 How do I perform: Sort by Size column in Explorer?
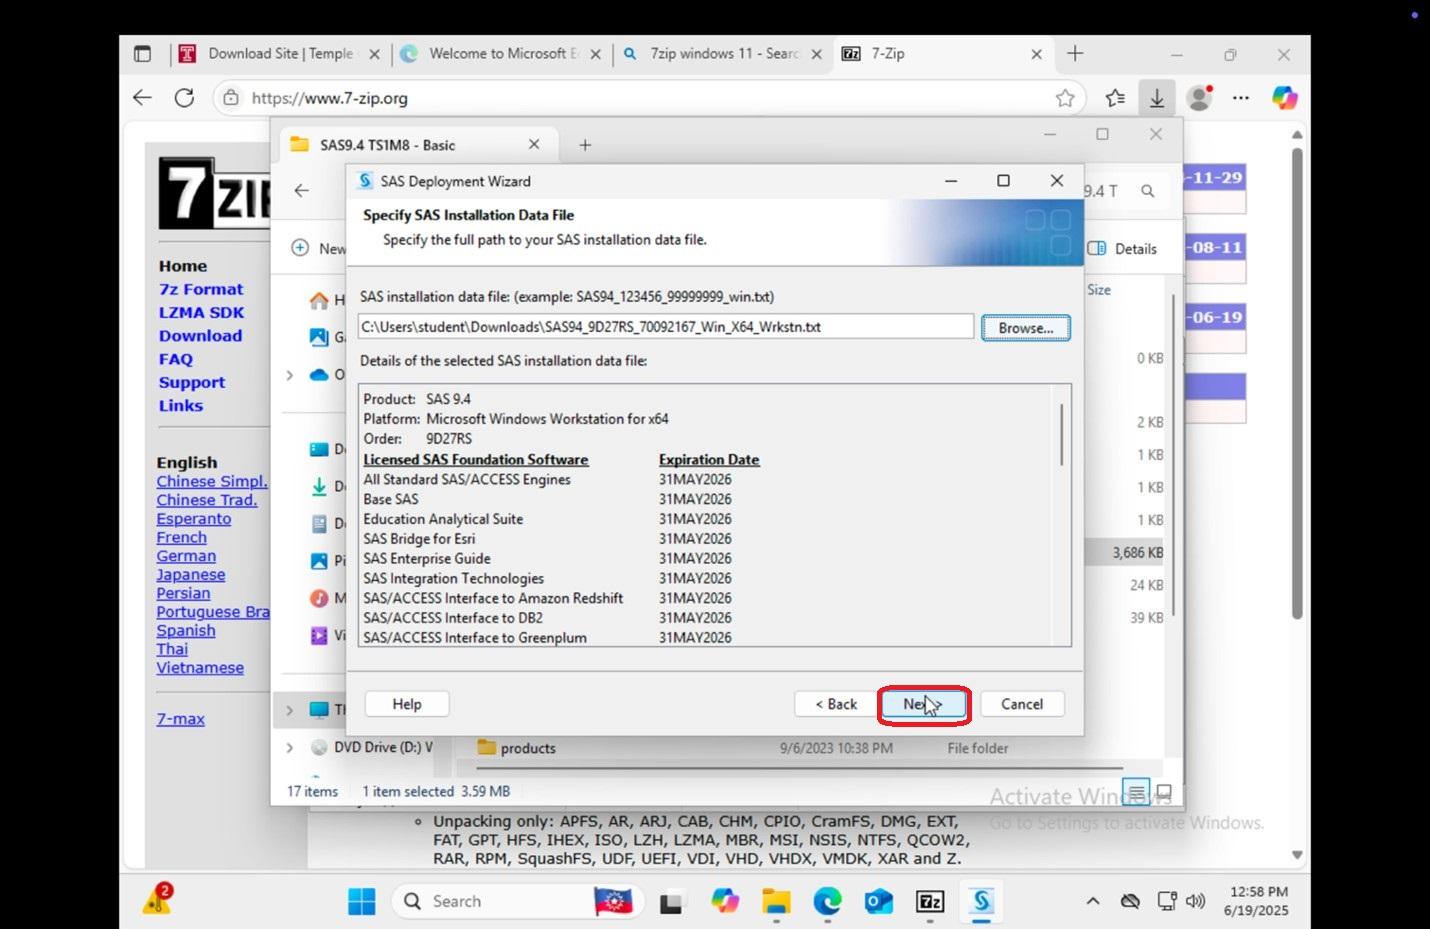coord(1099,289)
